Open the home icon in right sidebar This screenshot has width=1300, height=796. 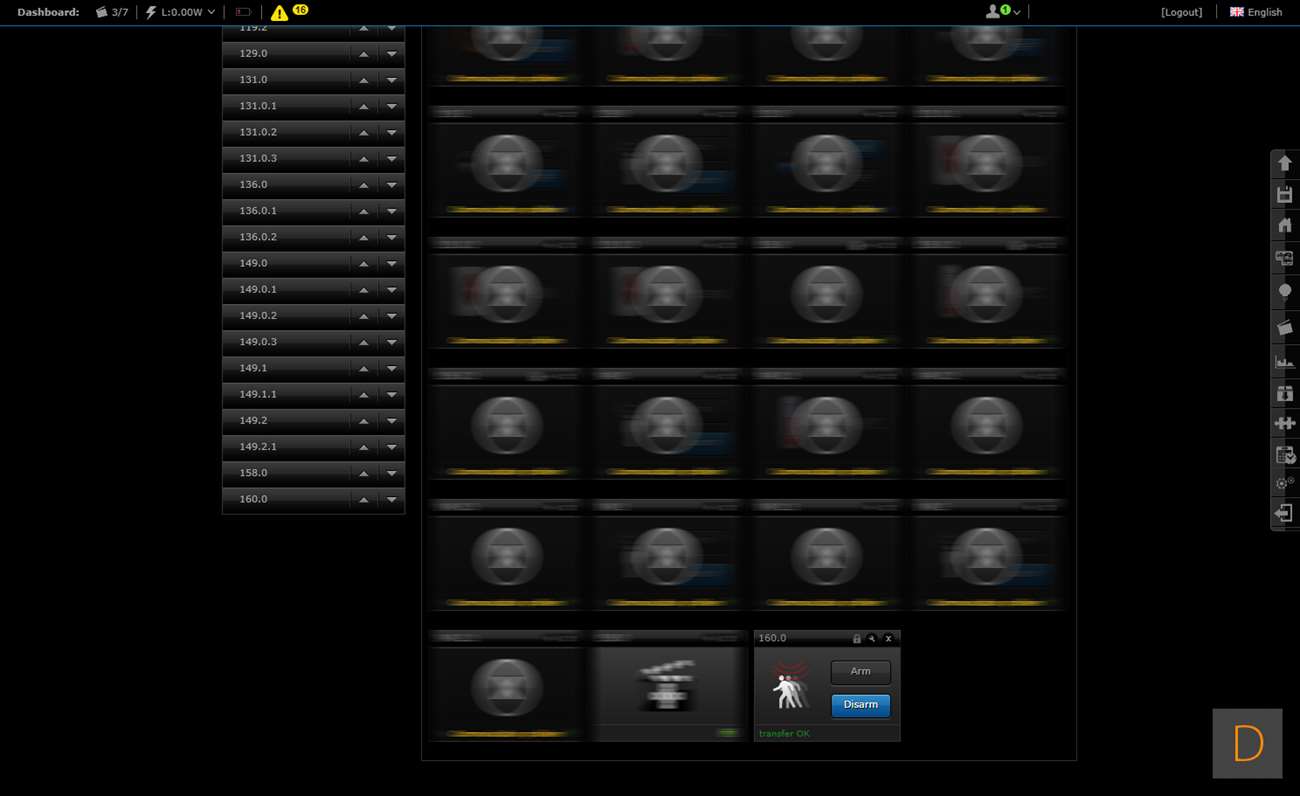pyautogui.click(x=1285, y=225)
